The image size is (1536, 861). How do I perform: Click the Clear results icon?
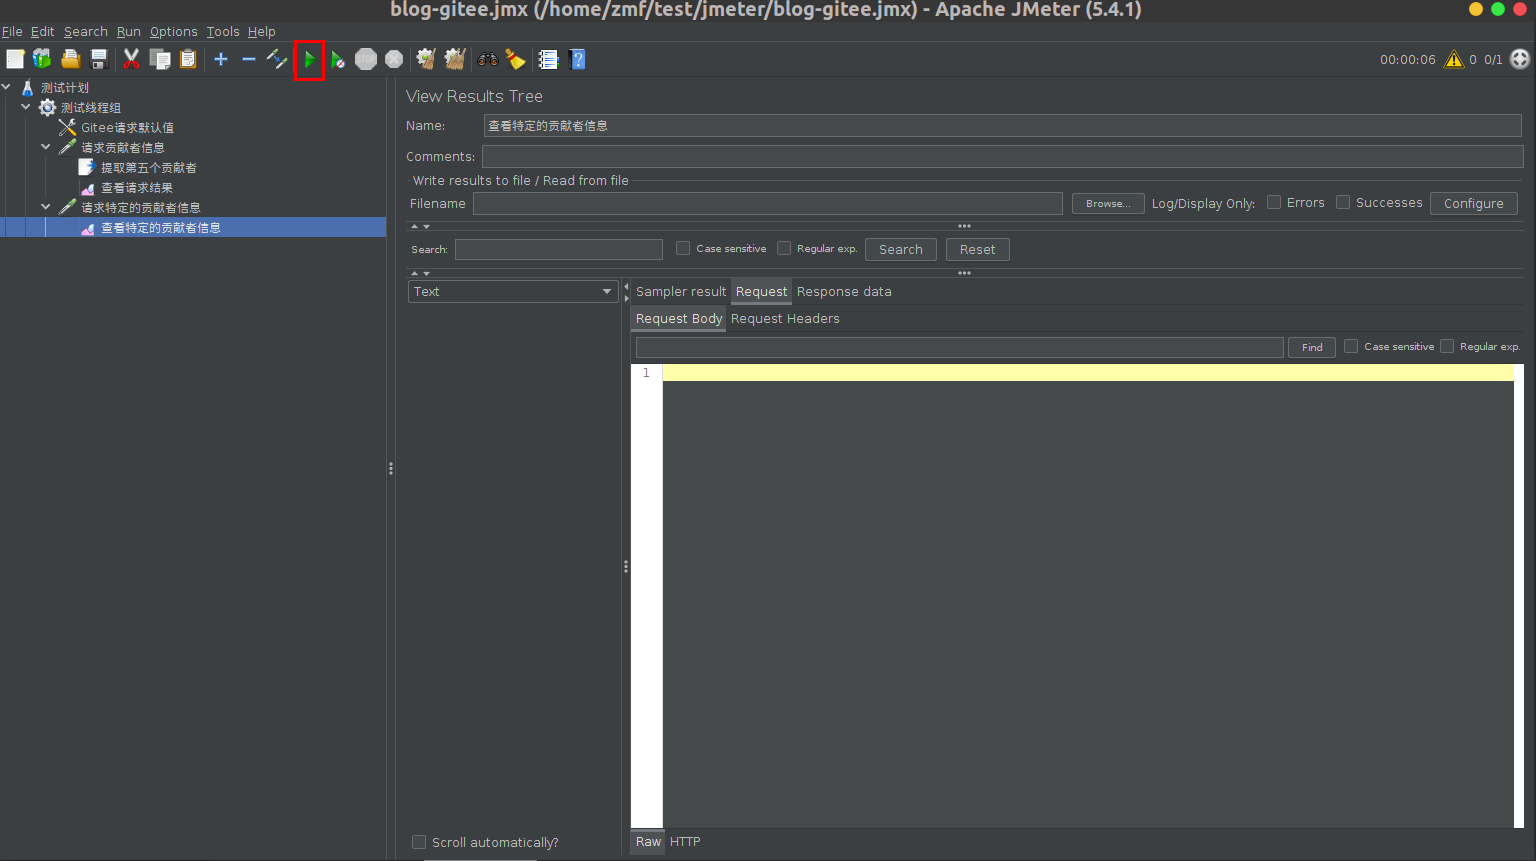[x=426, y=59]
